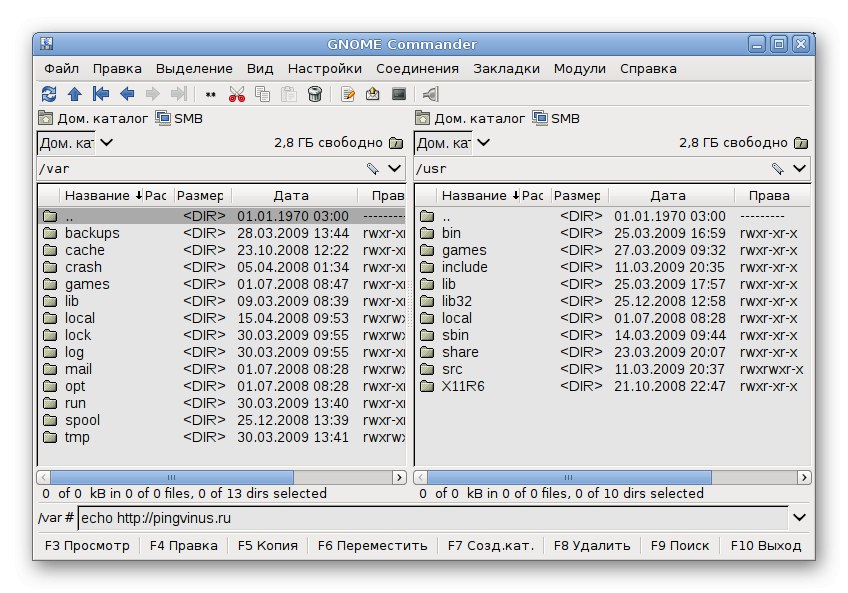Click the bookmark pin icon in /usr path bar
848x593 pixels.
777,169
